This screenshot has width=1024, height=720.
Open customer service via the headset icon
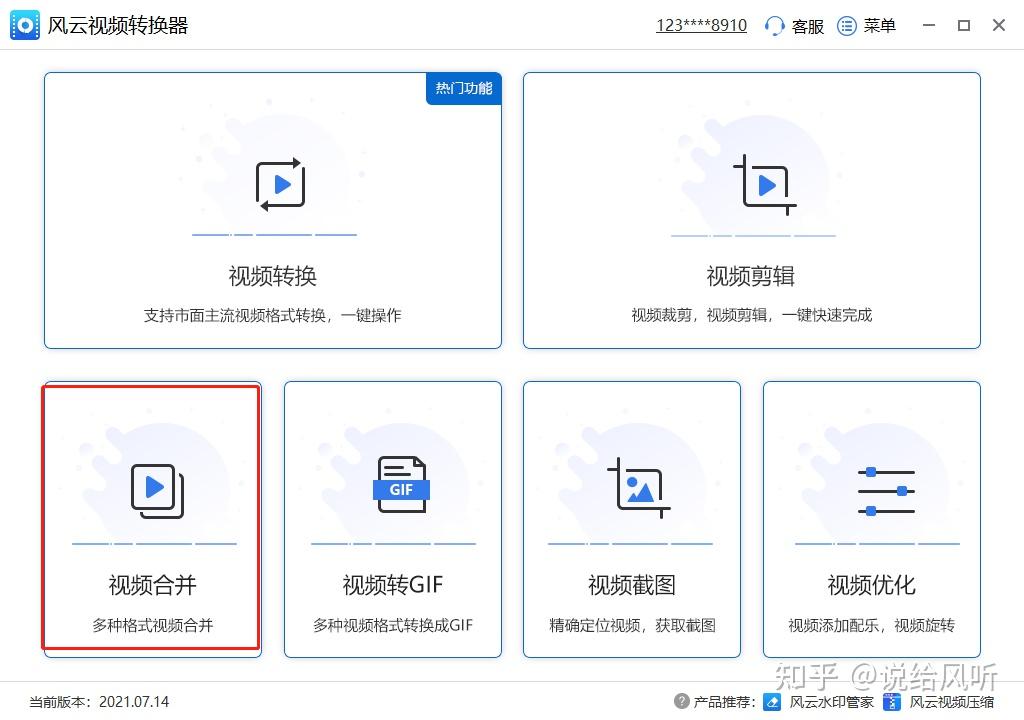(x=775, y=26)
